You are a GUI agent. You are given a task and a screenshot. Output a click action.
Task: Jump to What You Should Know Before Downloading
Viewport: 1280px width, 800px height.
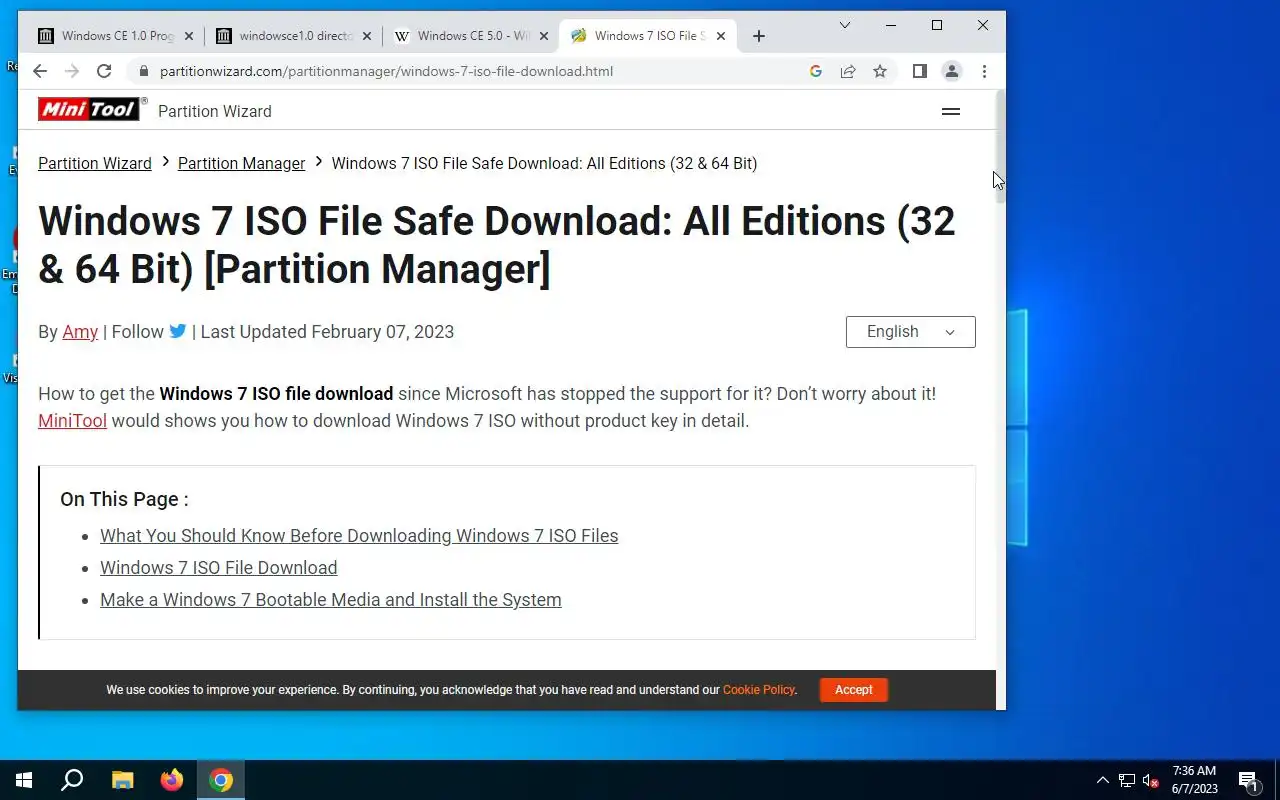tap(359, 536)
